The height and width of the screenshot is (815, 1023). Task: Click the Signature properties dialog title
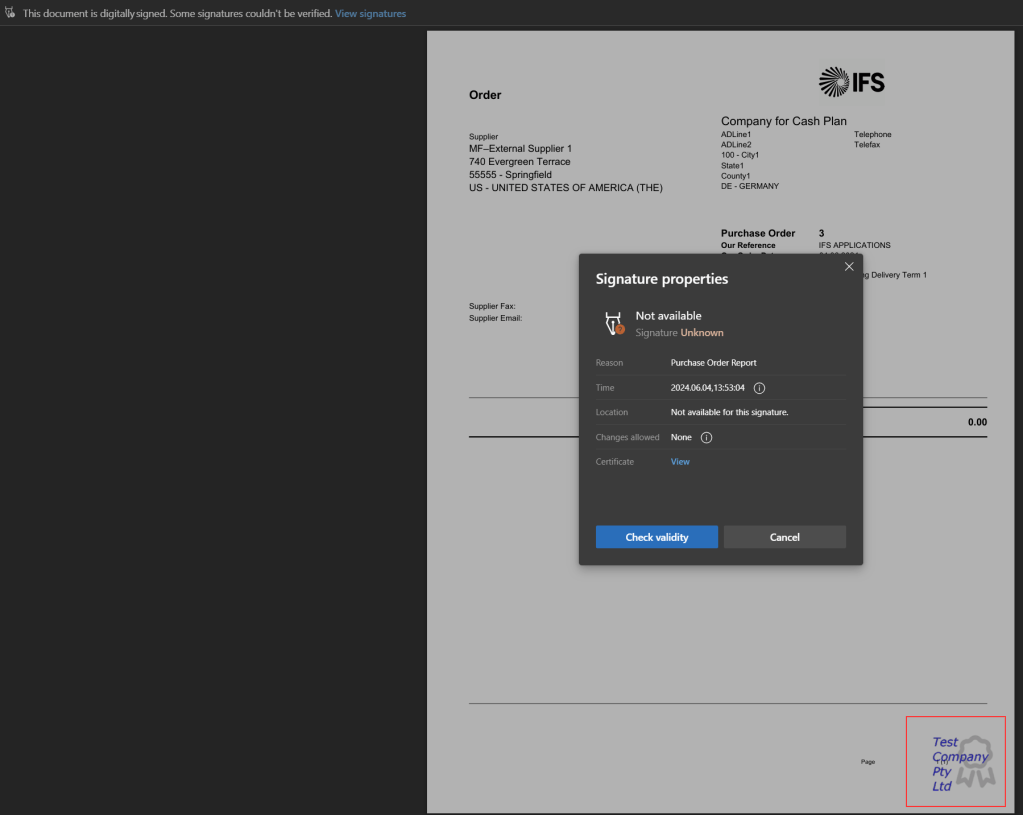click(x=662, y=279)
